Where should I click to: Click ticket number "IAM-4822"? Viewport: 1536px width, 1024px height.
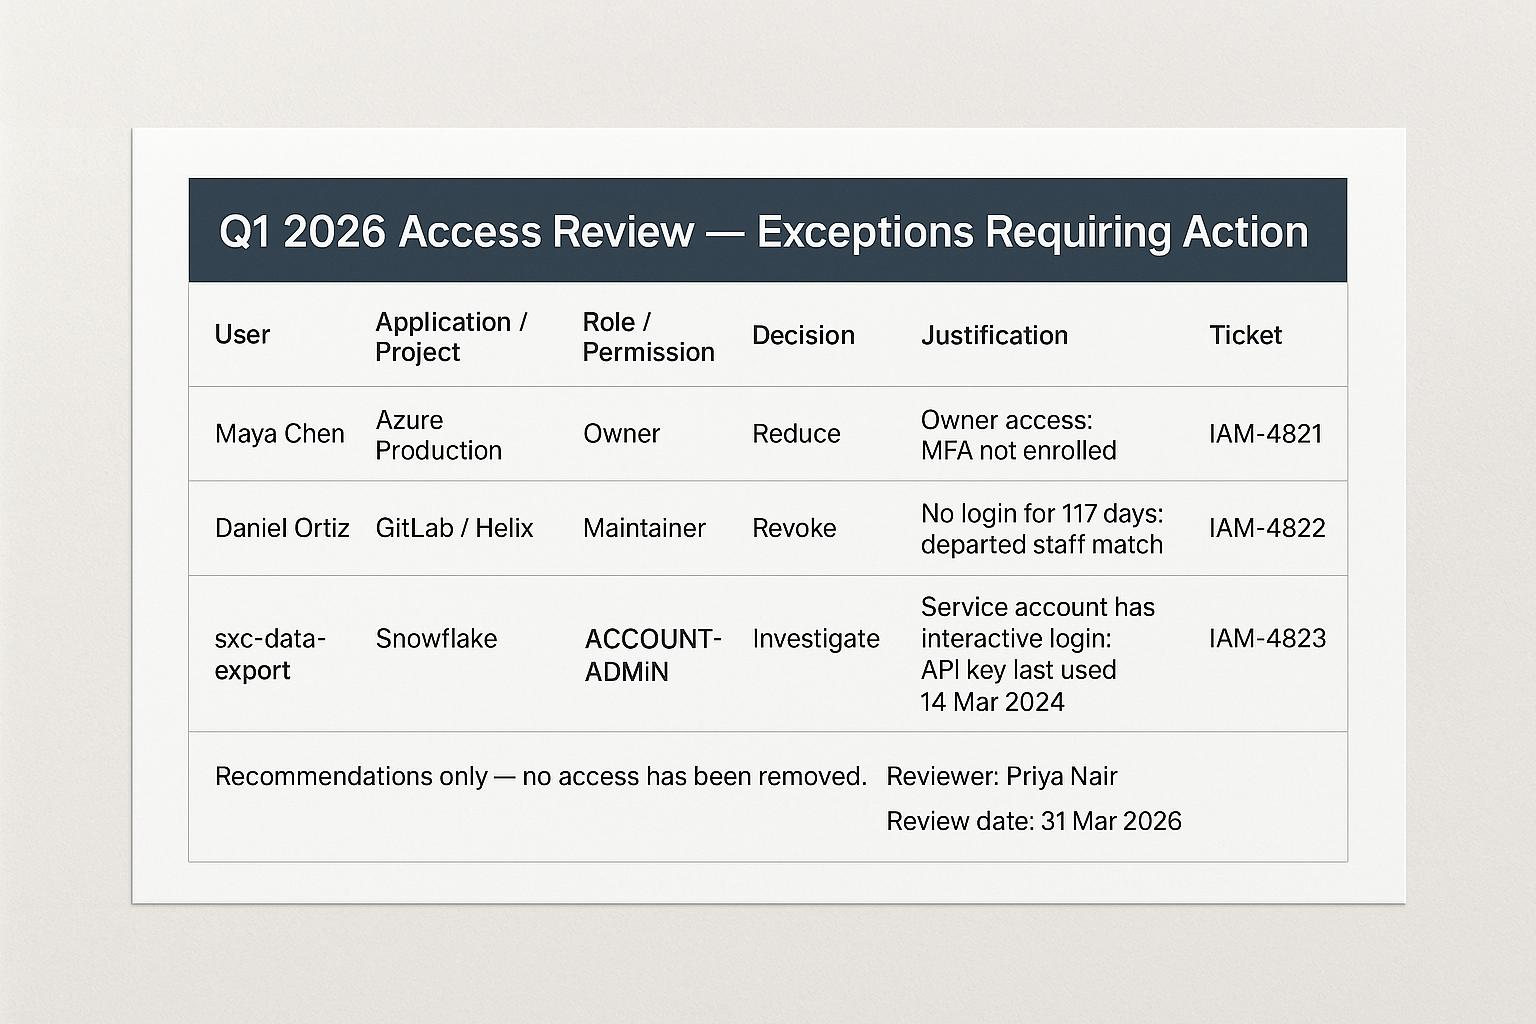click(1267, 528)
